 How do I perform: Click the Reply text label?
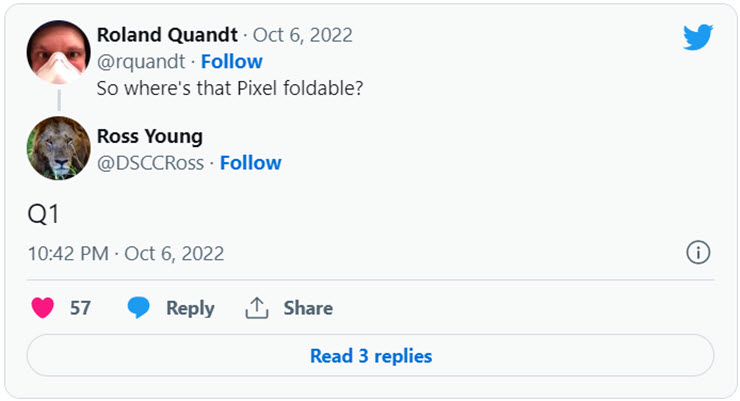point(190,308)
